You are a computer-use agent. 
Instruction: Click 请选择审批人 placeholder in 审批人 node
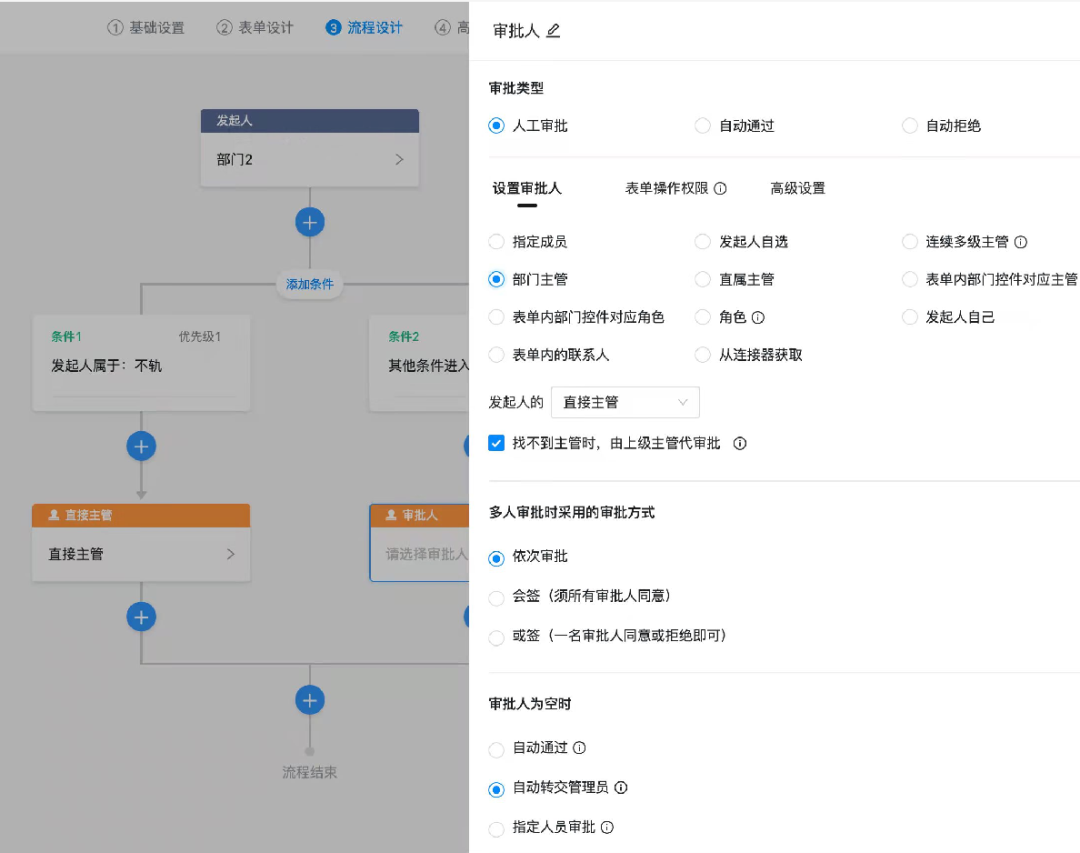pos(426,554)
